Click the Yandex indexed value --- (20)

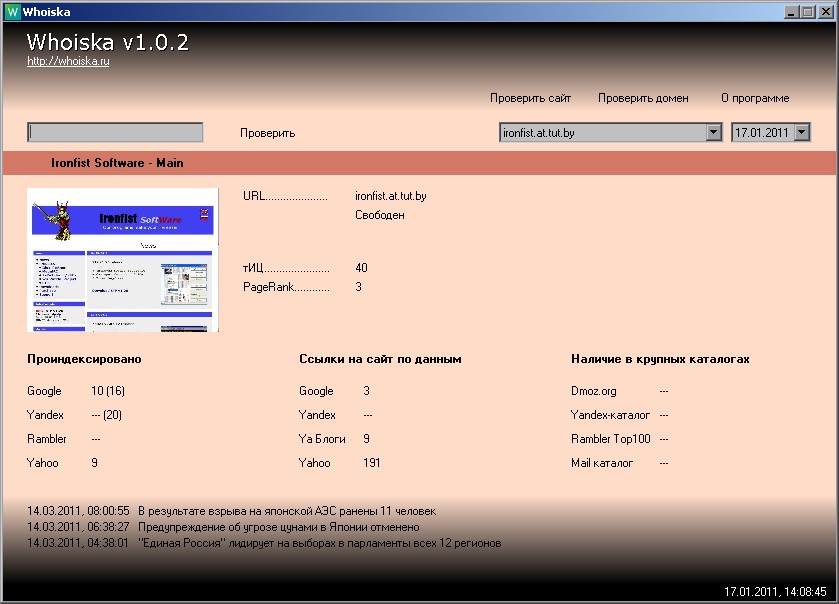106,415
